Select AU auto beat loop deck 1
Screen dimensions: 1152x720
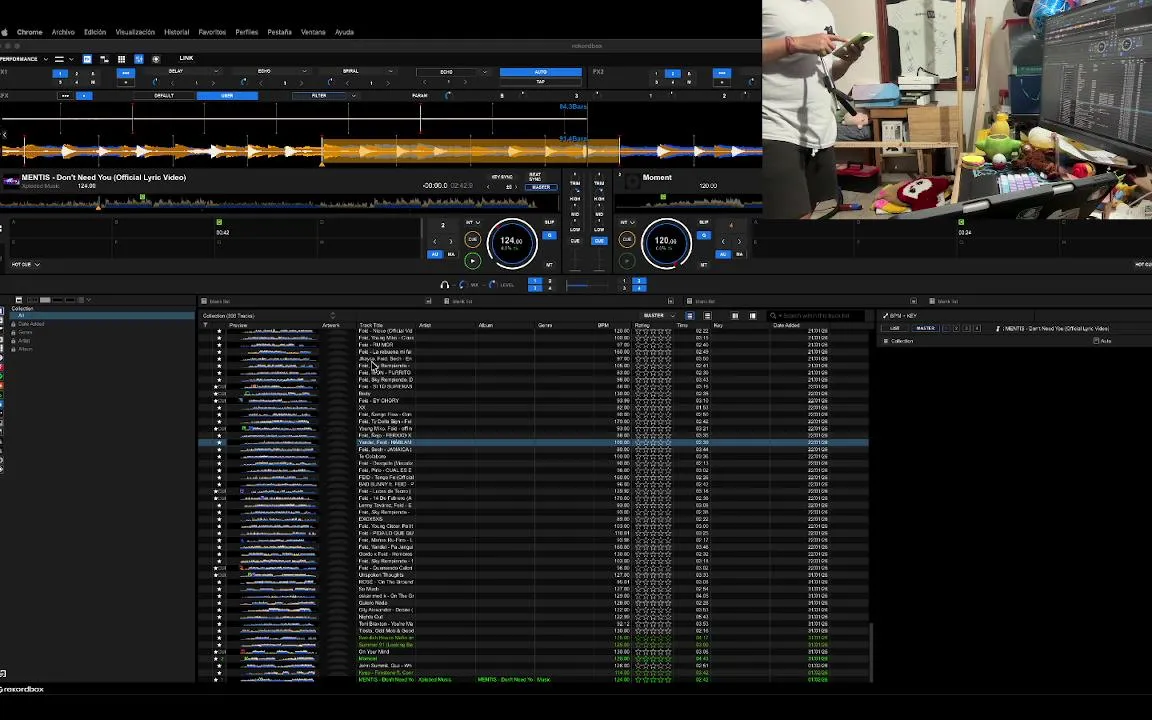pyautogui.click(x=434, y=254)
